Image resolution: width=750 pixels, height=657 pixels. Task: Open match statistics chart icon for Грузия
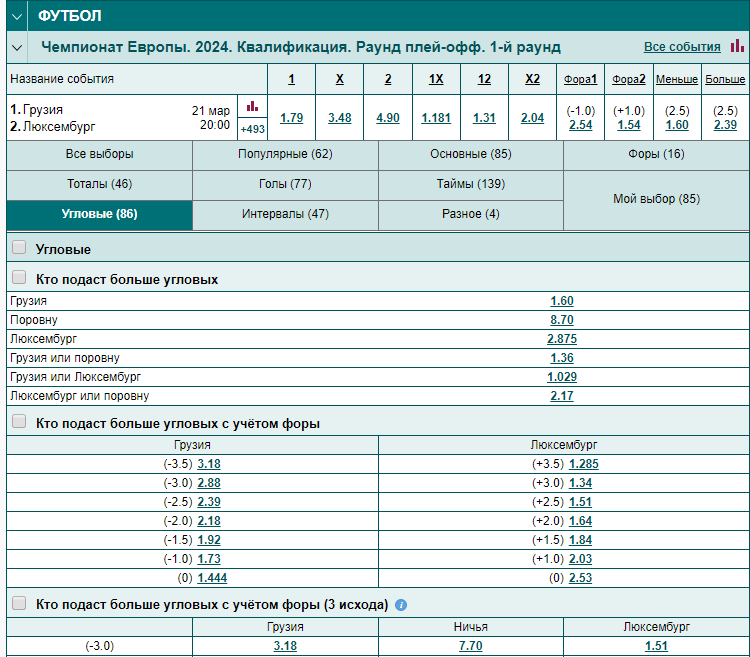(252, 106)
